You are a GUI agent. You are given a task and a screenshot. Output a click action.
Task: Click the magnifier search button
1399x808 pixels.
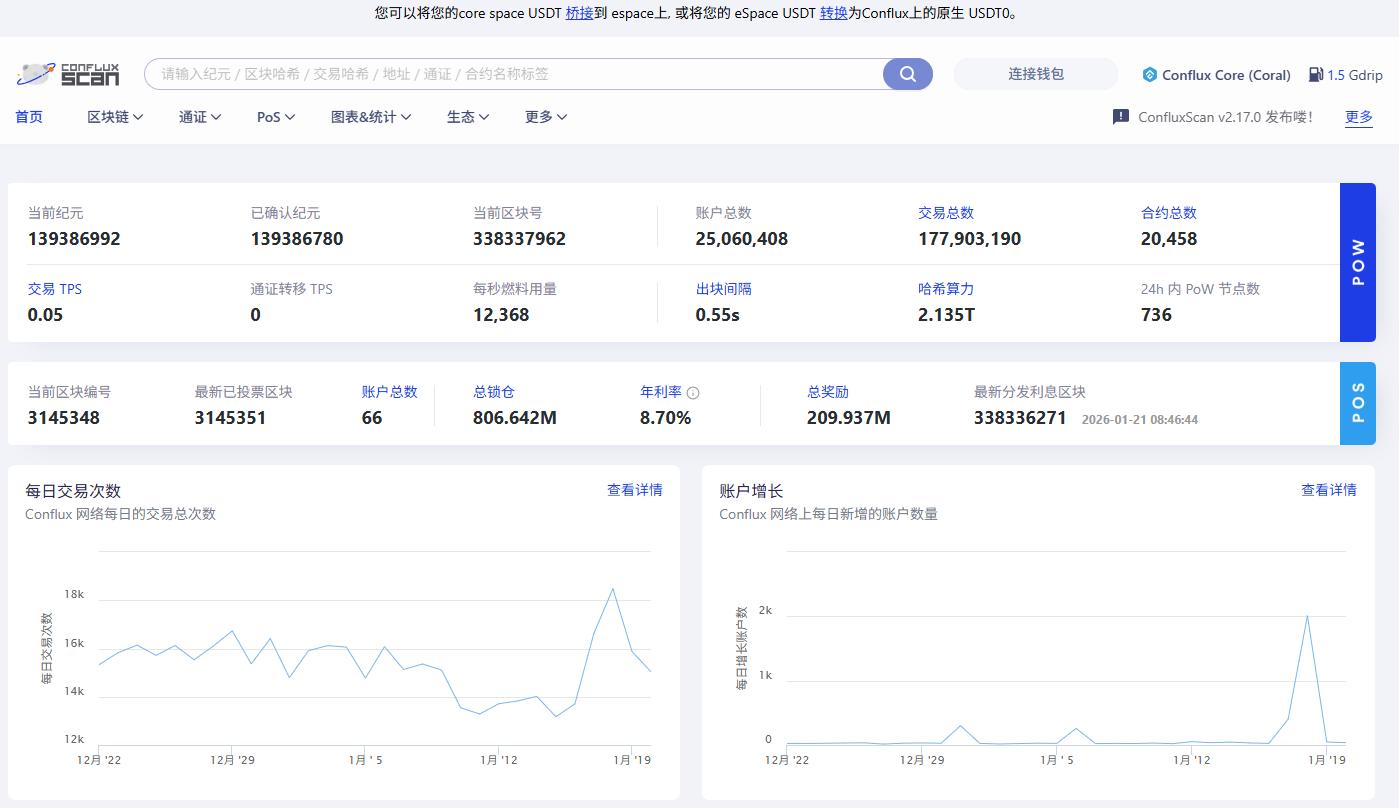pos(907,74)
